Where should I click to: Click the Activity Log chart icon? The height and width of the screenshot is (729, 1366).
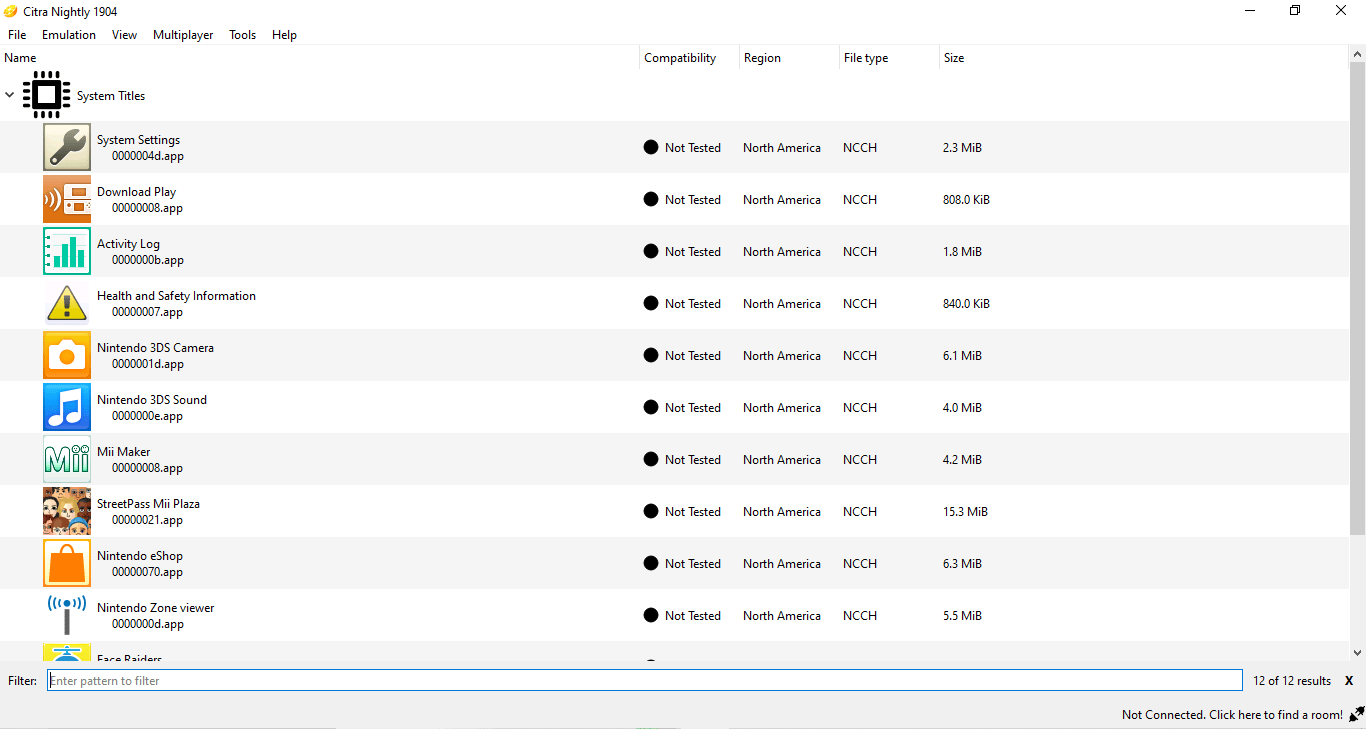coord(67,251)
